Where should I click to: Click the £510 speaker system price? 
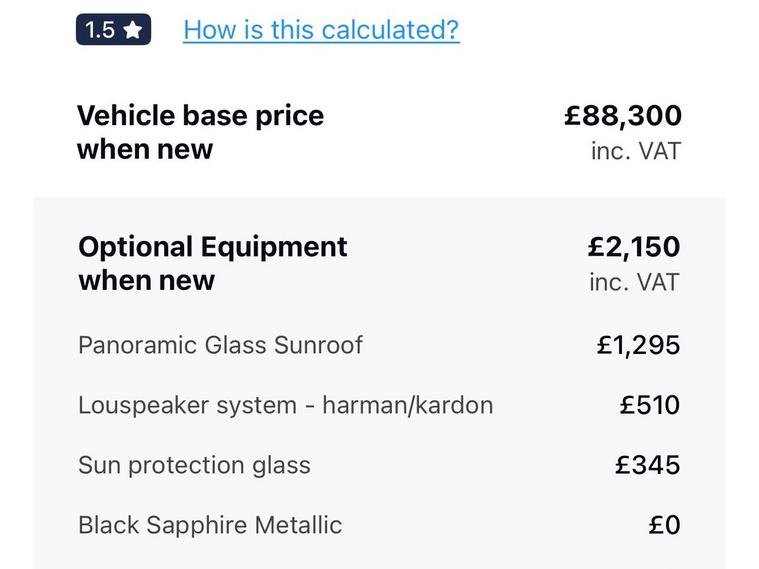coord(650,405)
